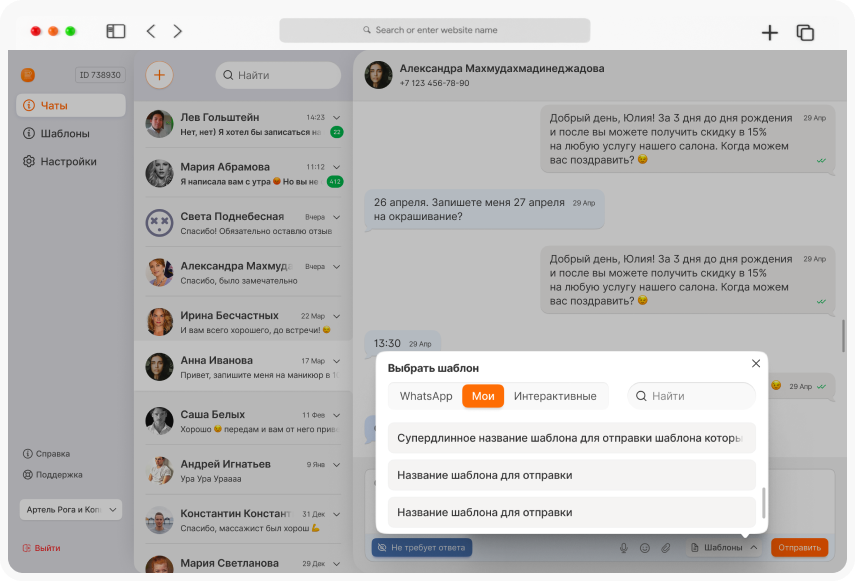Switch to the Мои templates tab

pos(483,396)
